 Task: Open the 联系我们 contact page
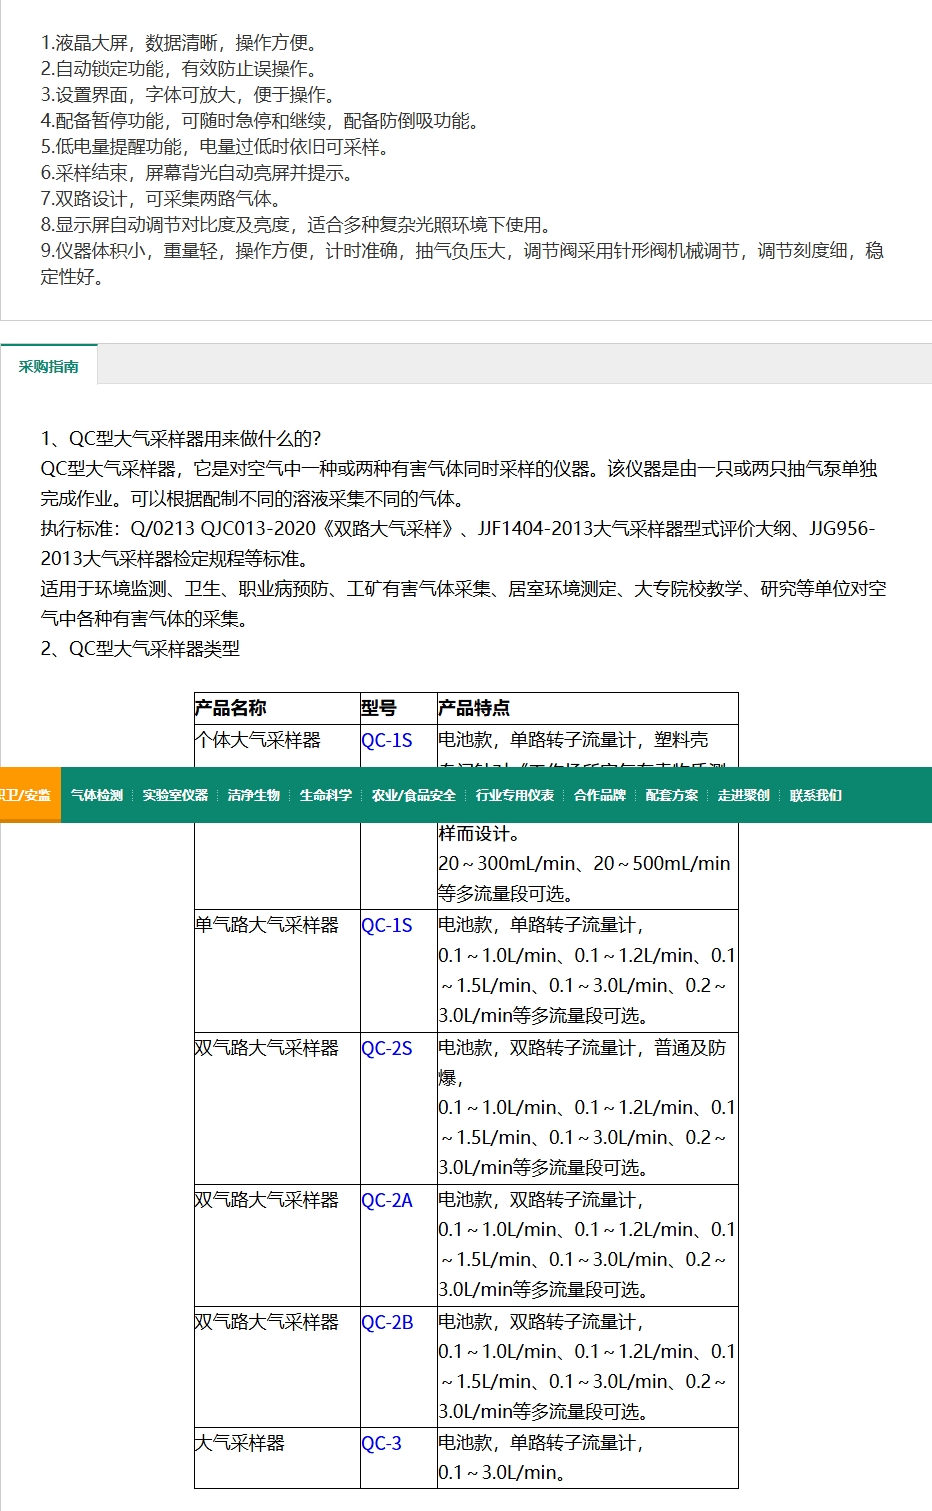[x=816, y=795]
